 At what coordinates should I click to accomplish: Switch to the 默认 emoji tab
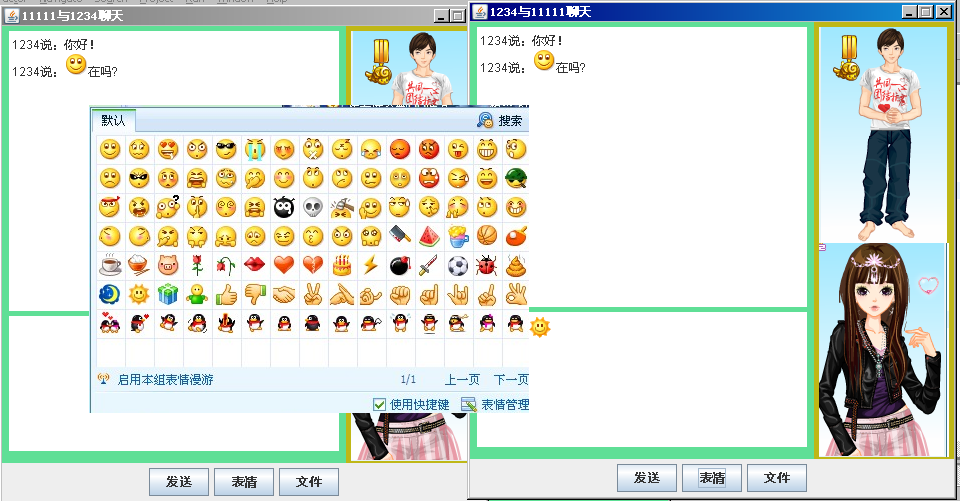(x=113, y=121)
